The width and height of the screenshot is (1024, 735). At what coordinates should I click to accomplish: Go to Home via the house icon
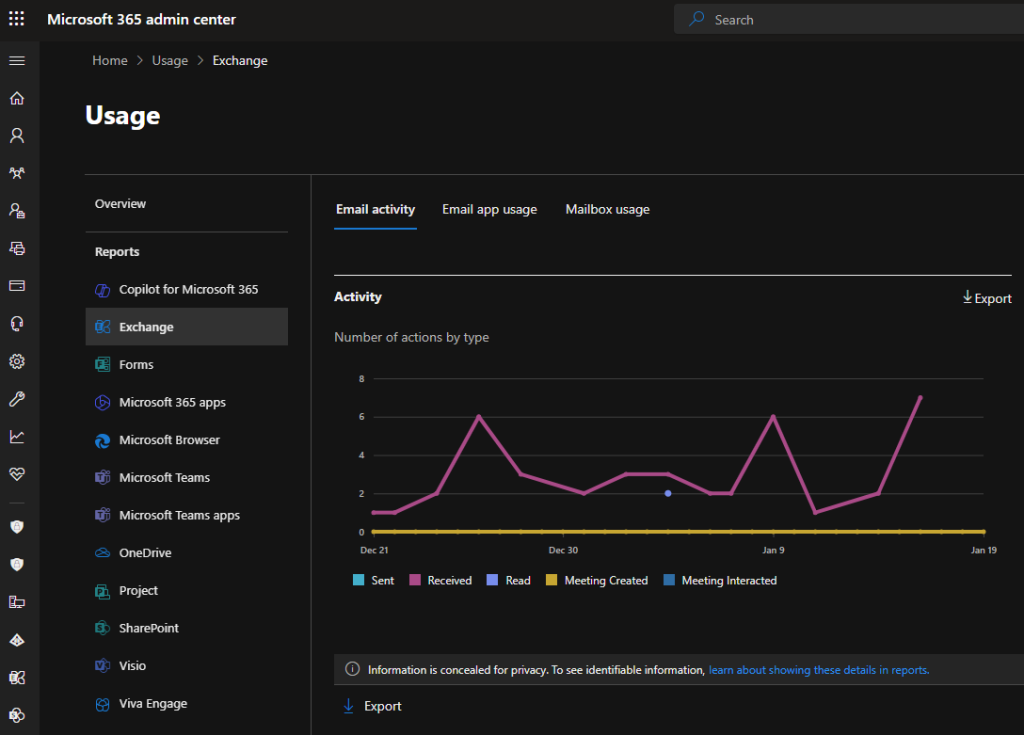17,98
